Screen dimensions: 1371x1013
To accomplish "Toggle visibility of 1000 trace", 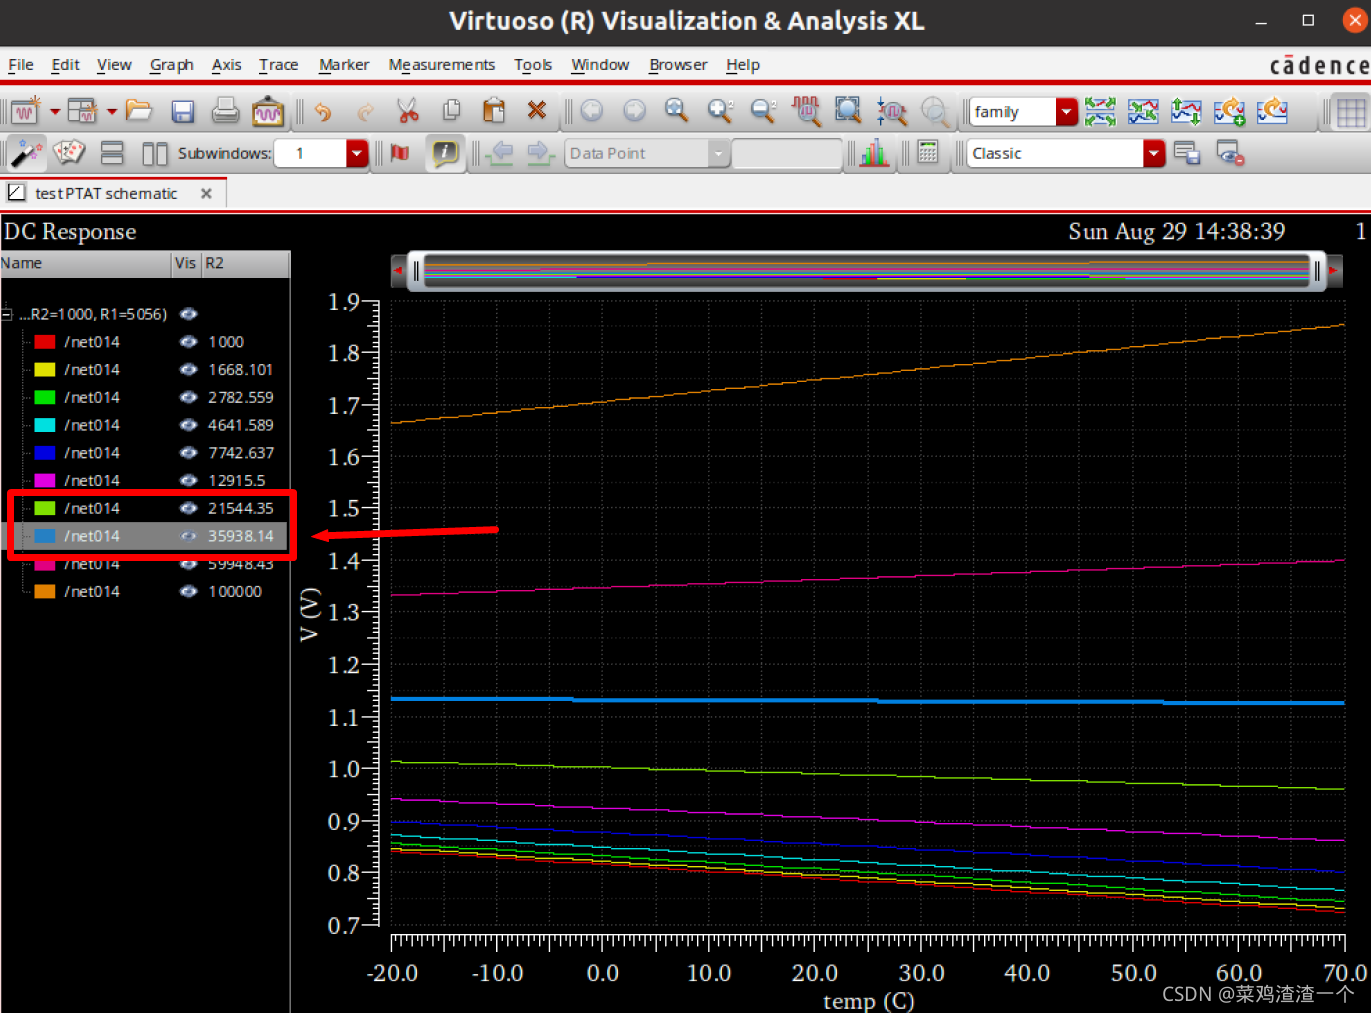I will [188, 342].
